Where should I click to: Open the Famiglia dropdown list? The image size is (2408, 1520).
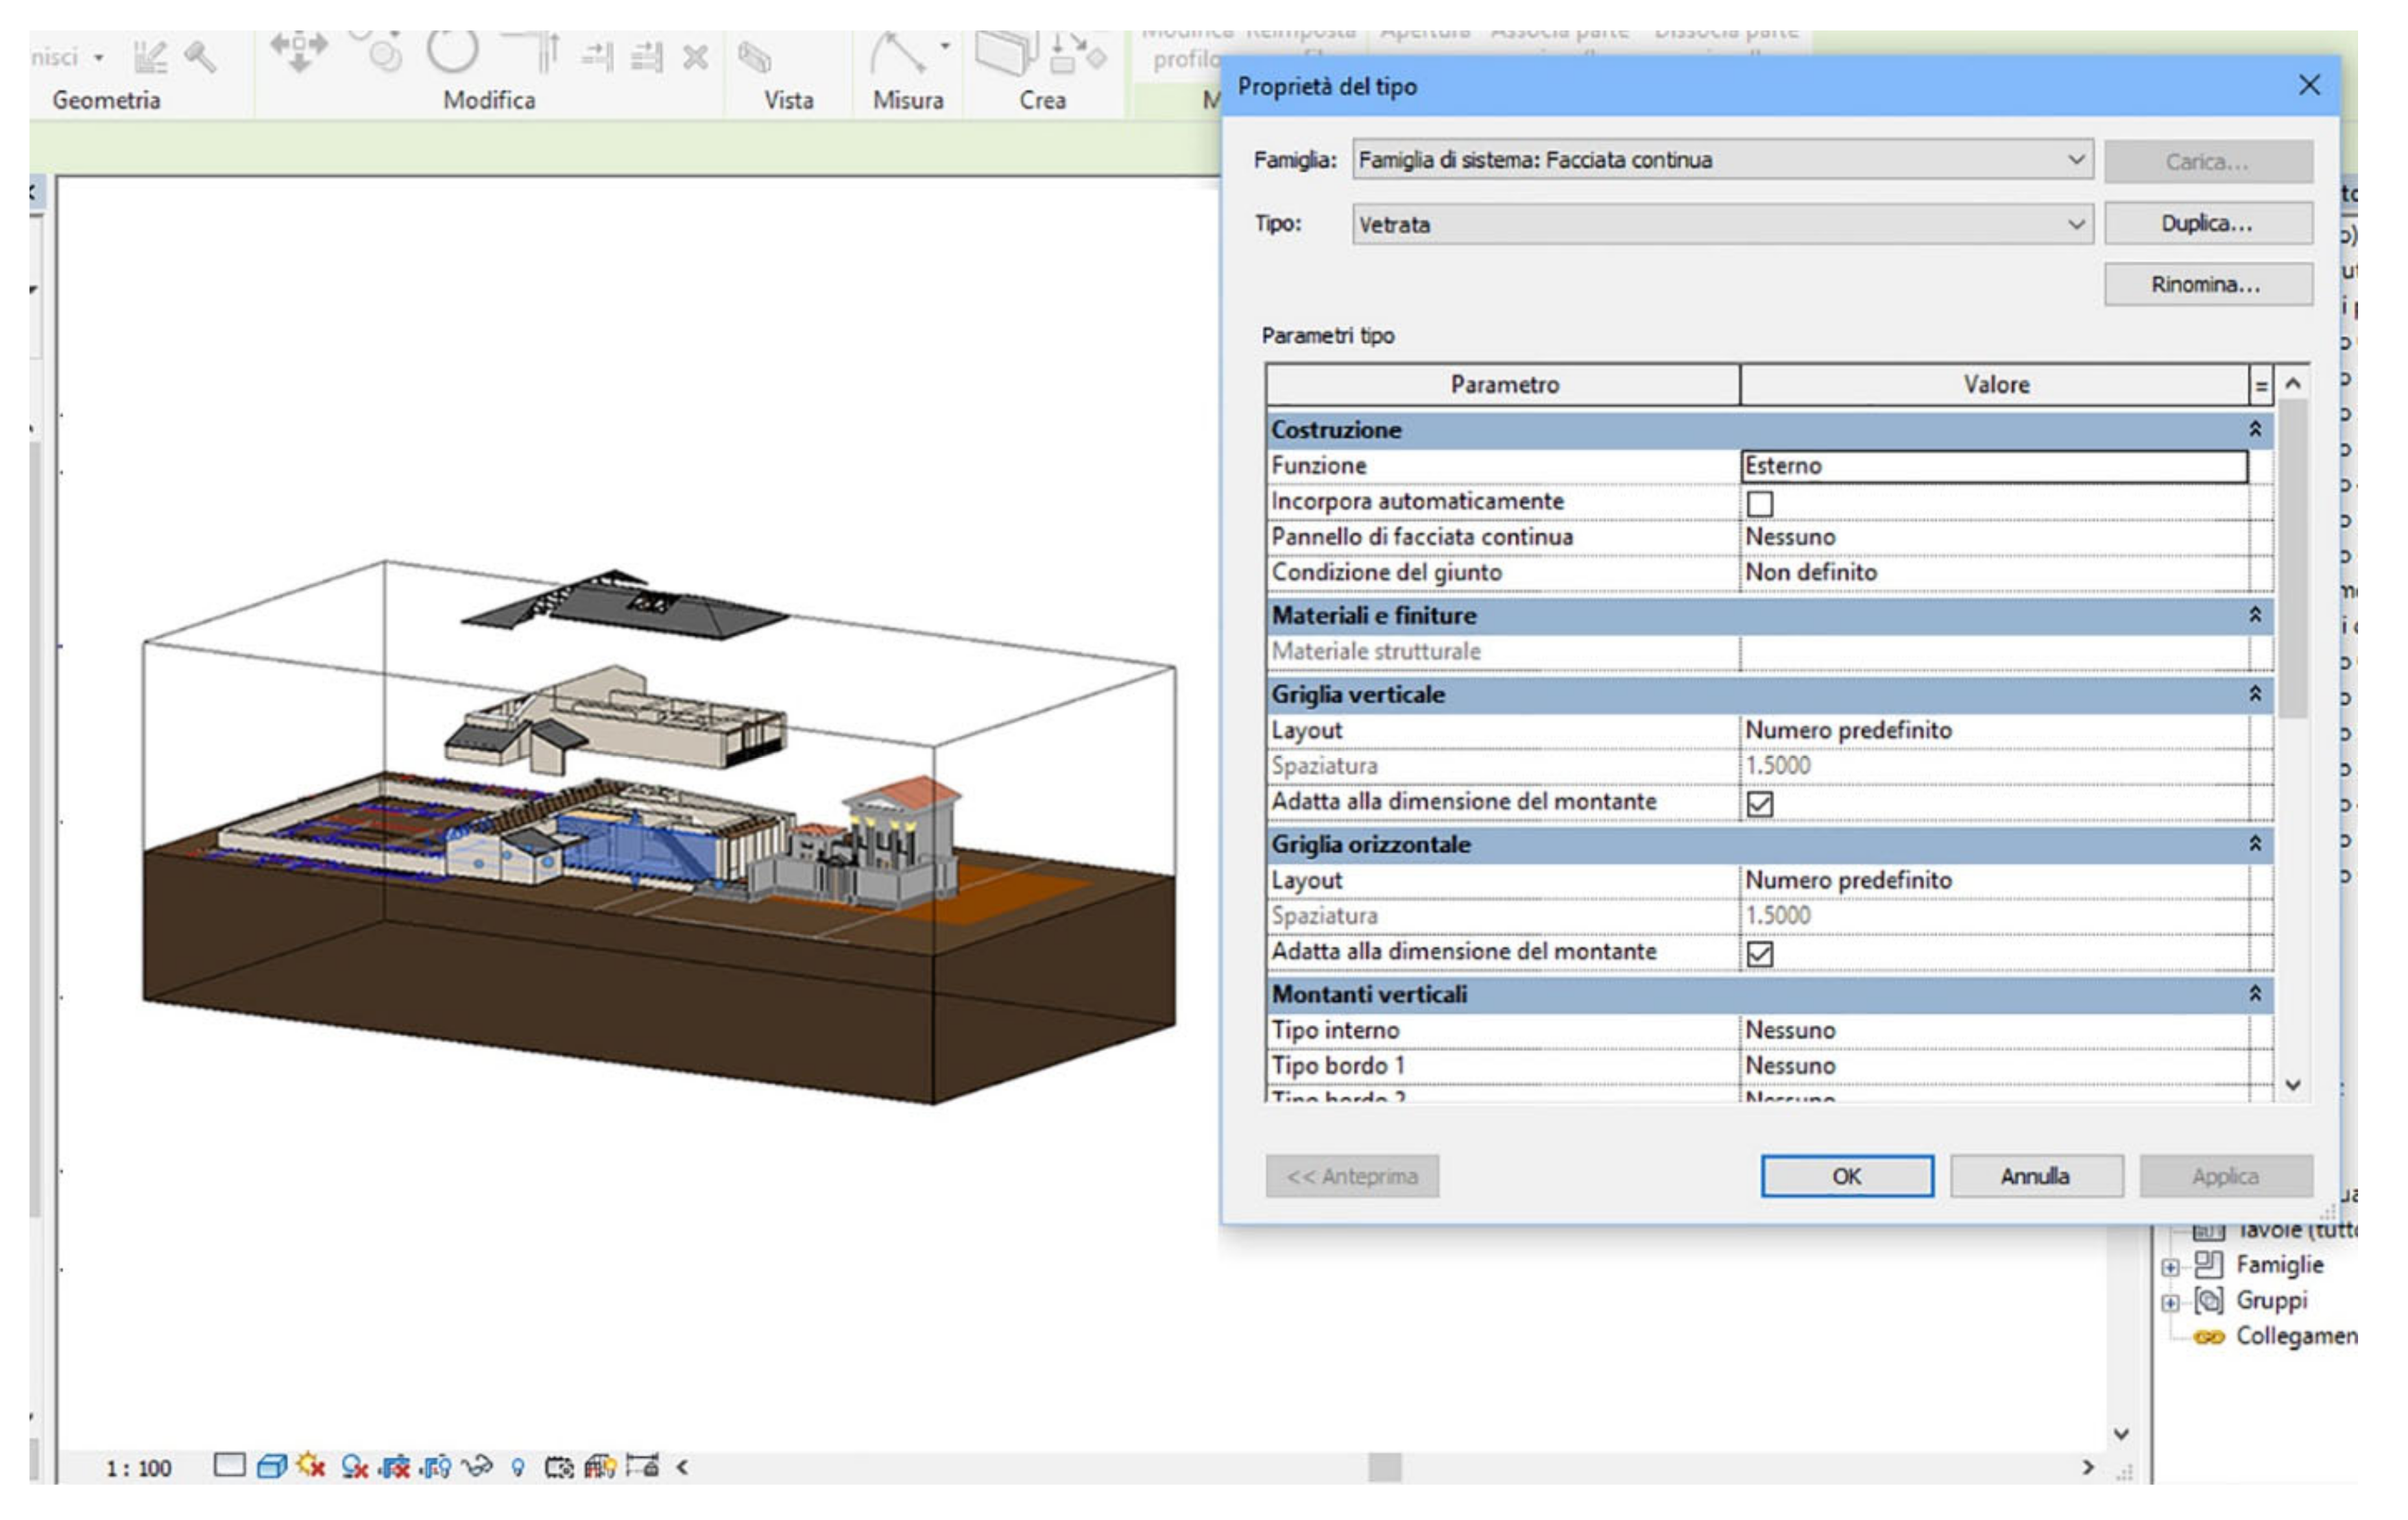coord(2076,160)
